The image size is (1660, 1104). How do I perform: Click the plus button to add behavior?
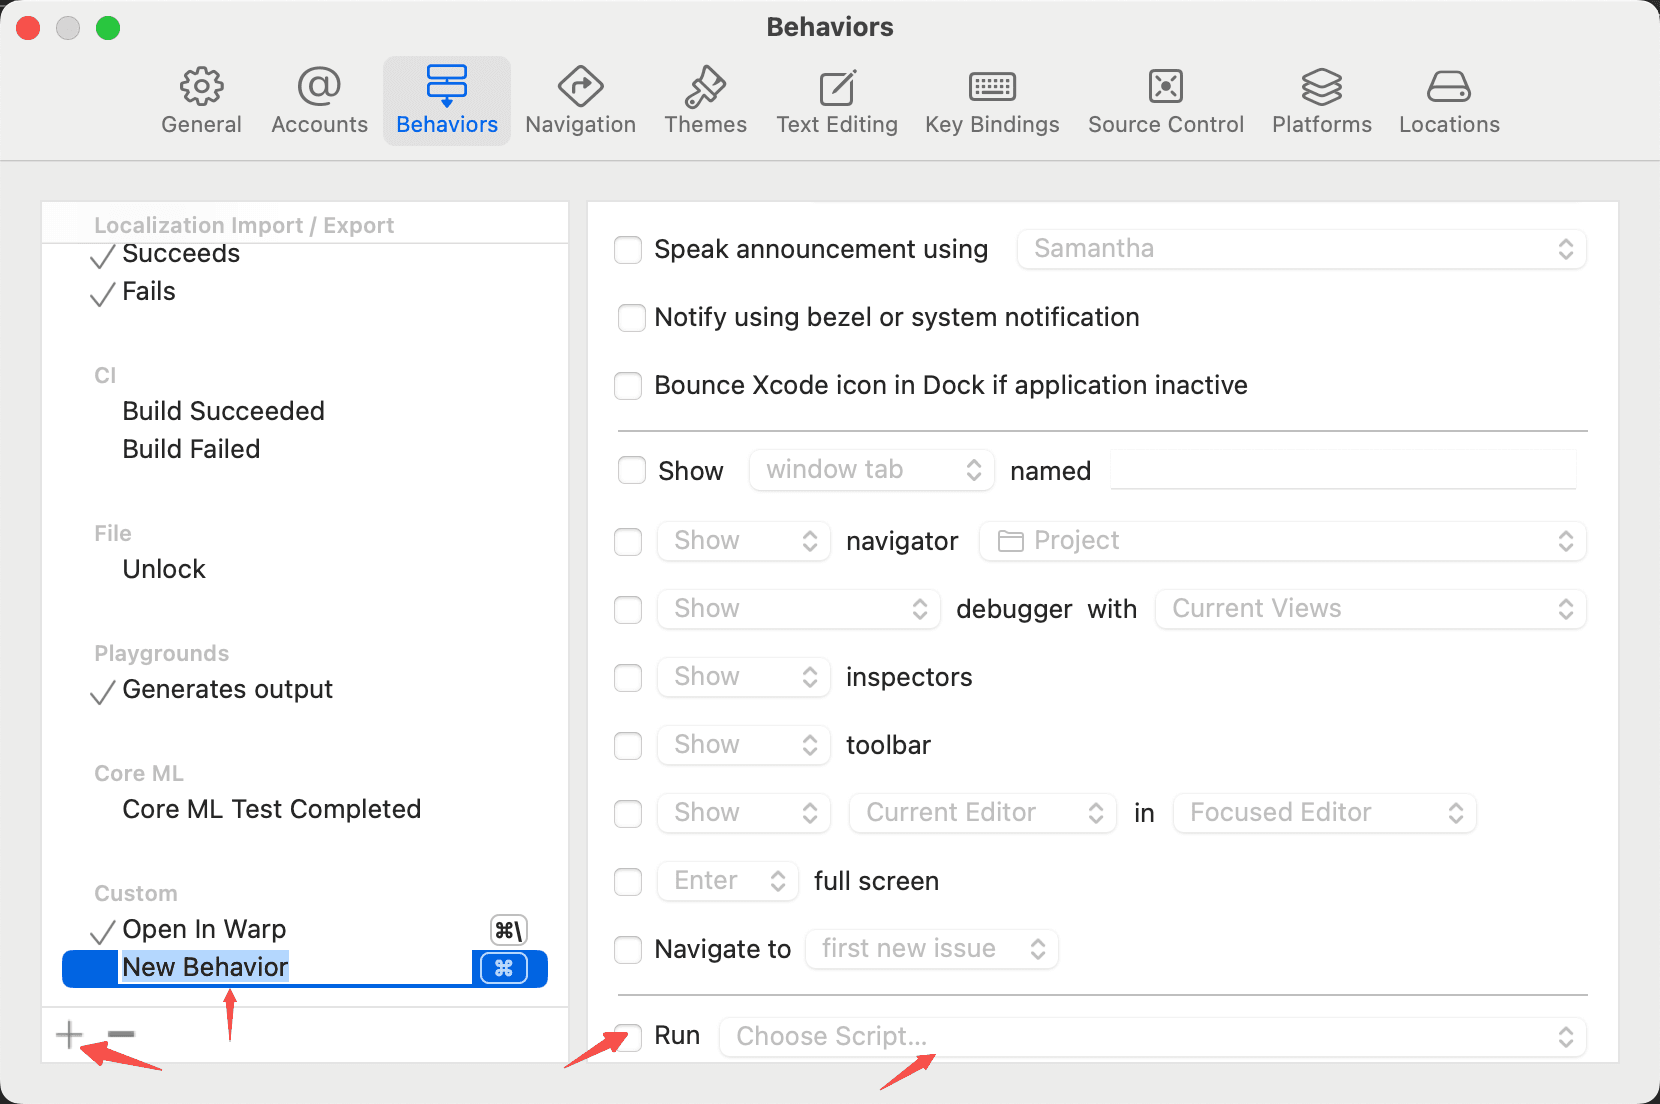(x=69, y=1034)
